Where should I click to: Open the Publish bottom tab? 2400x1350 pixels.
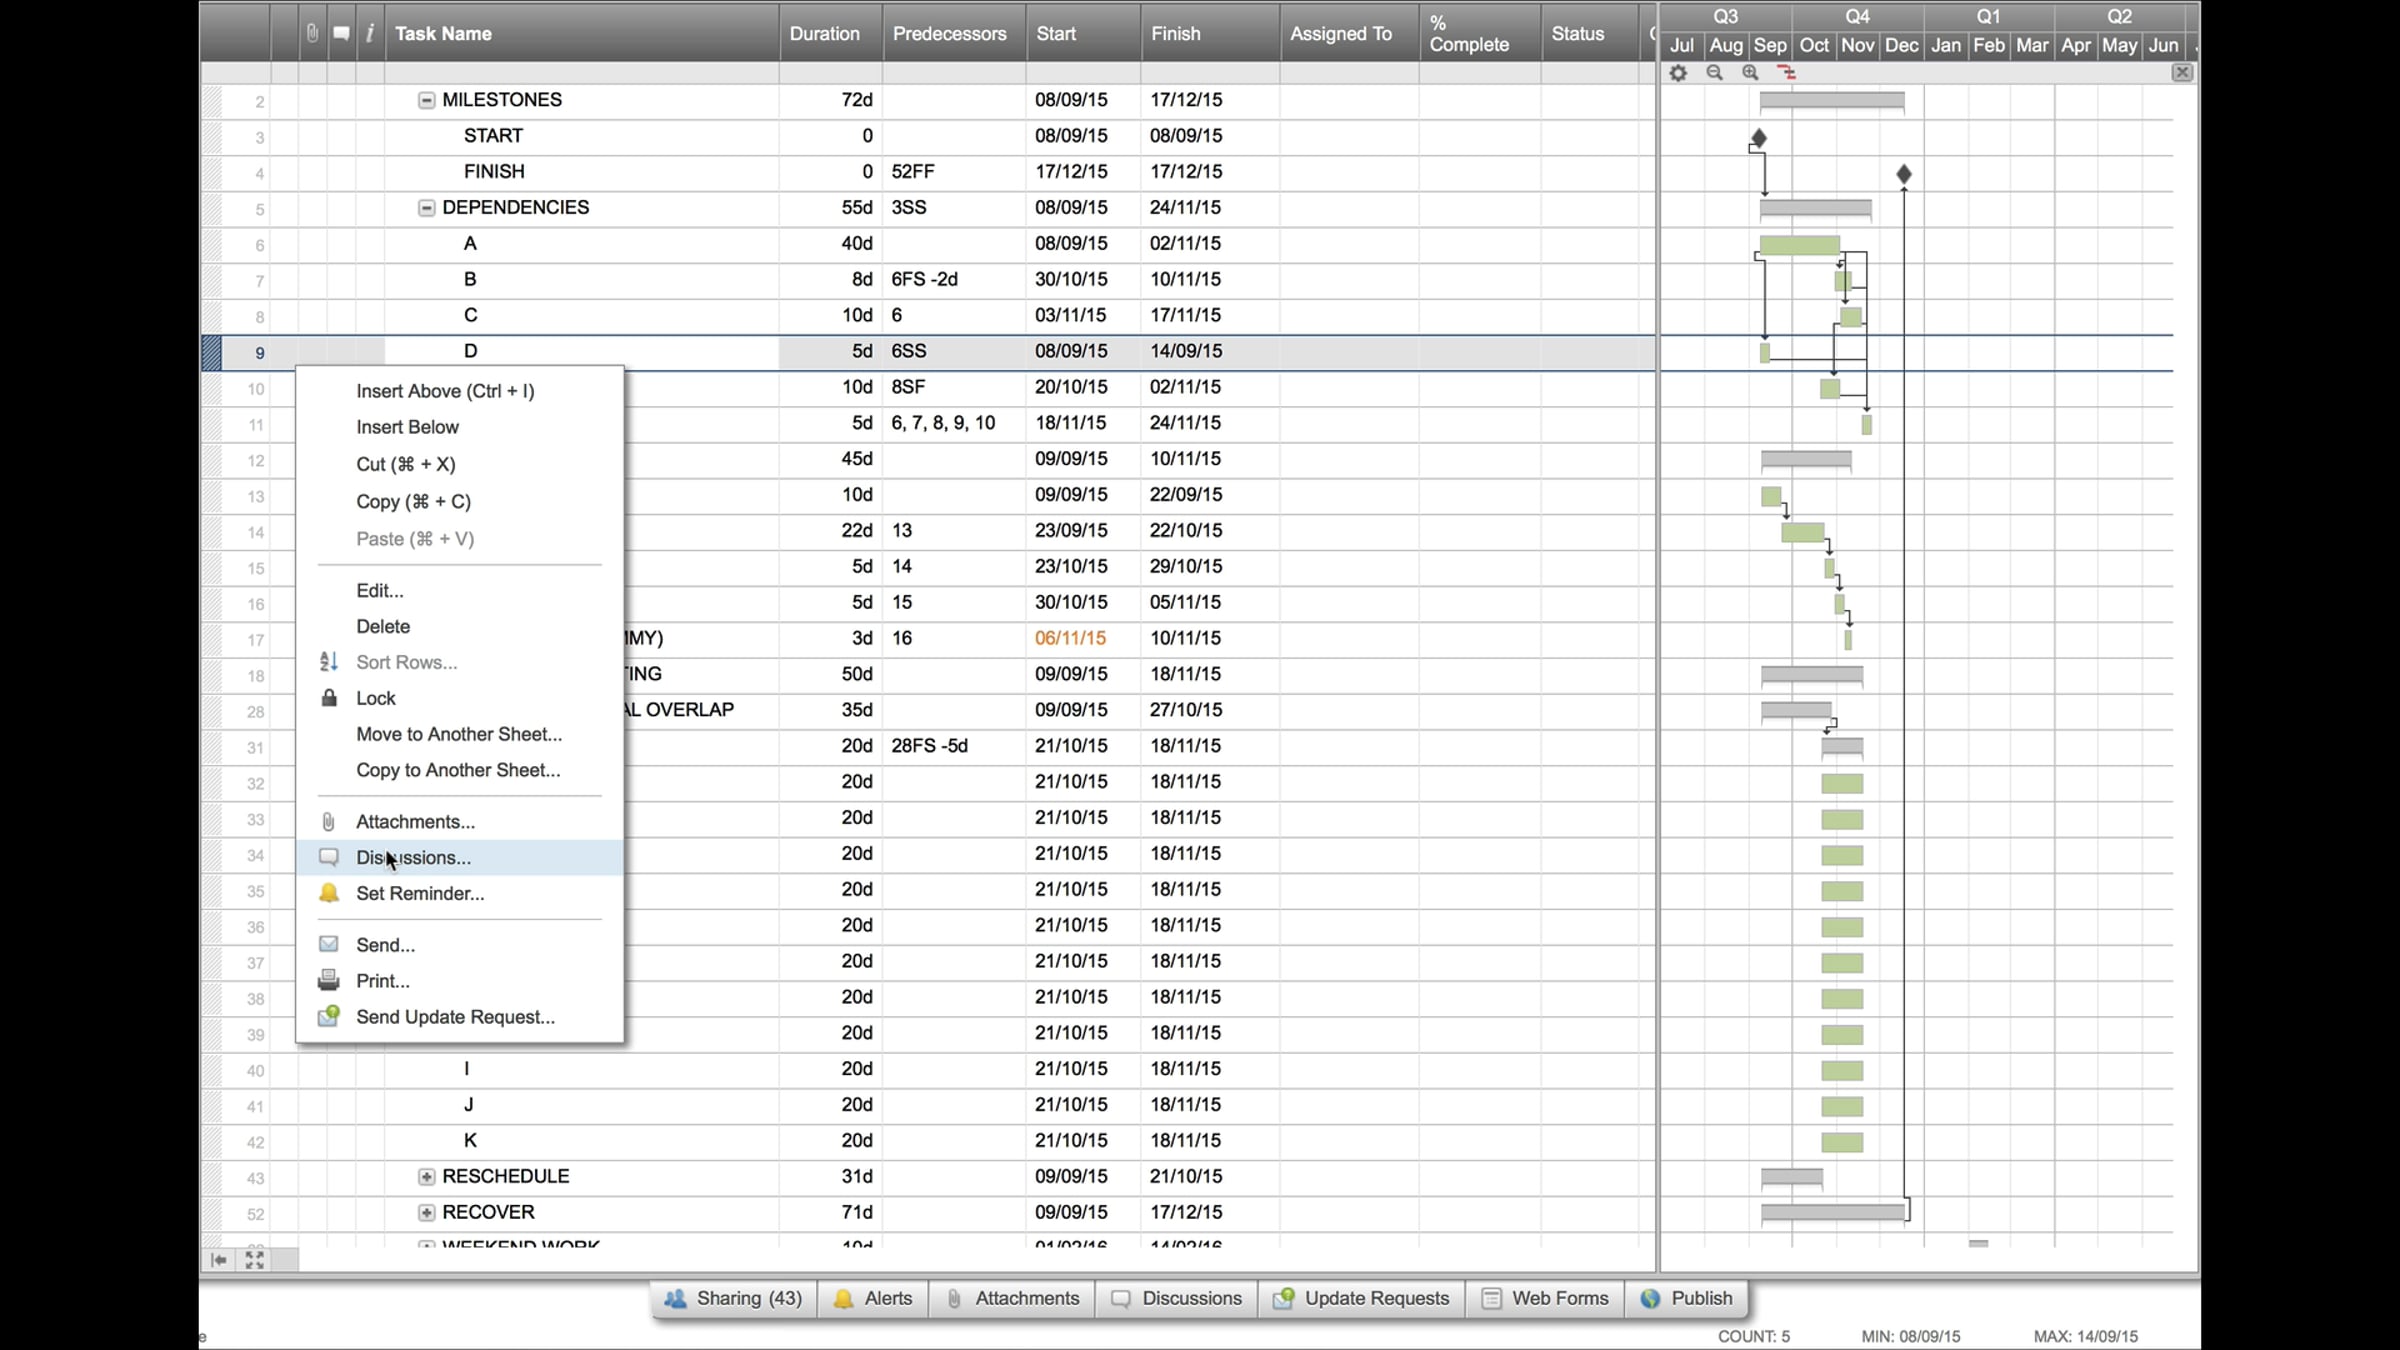(x=1687, y=1298)
